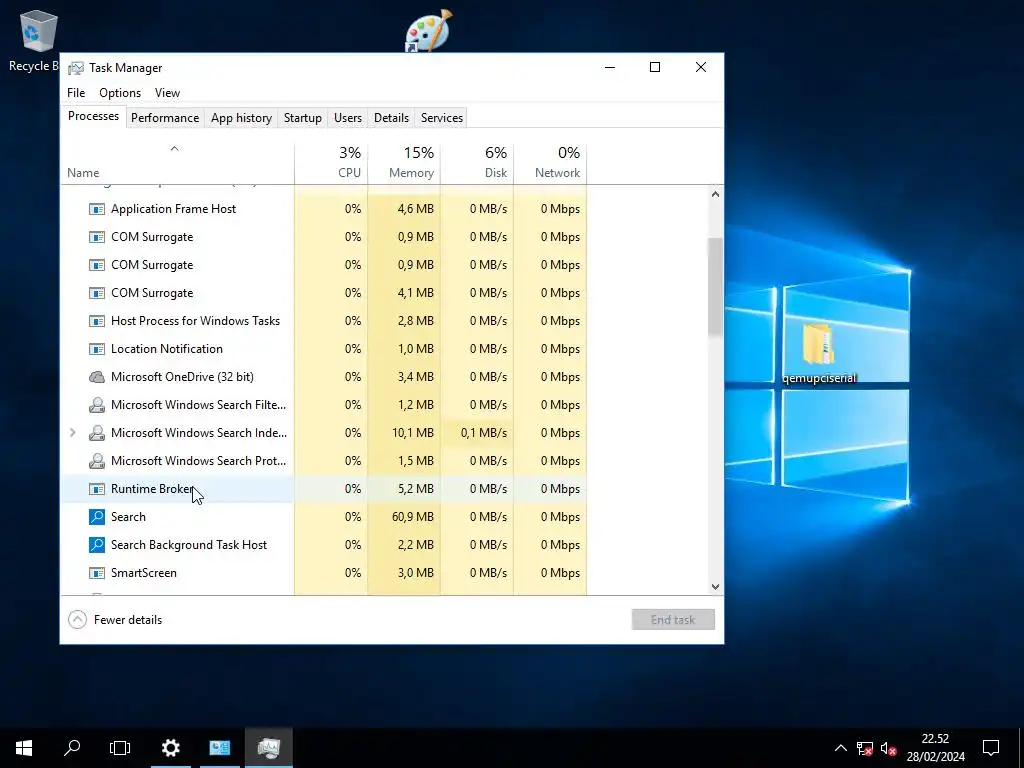
Task: Click the control panel taskbar icon
Action: coord(219,748)
